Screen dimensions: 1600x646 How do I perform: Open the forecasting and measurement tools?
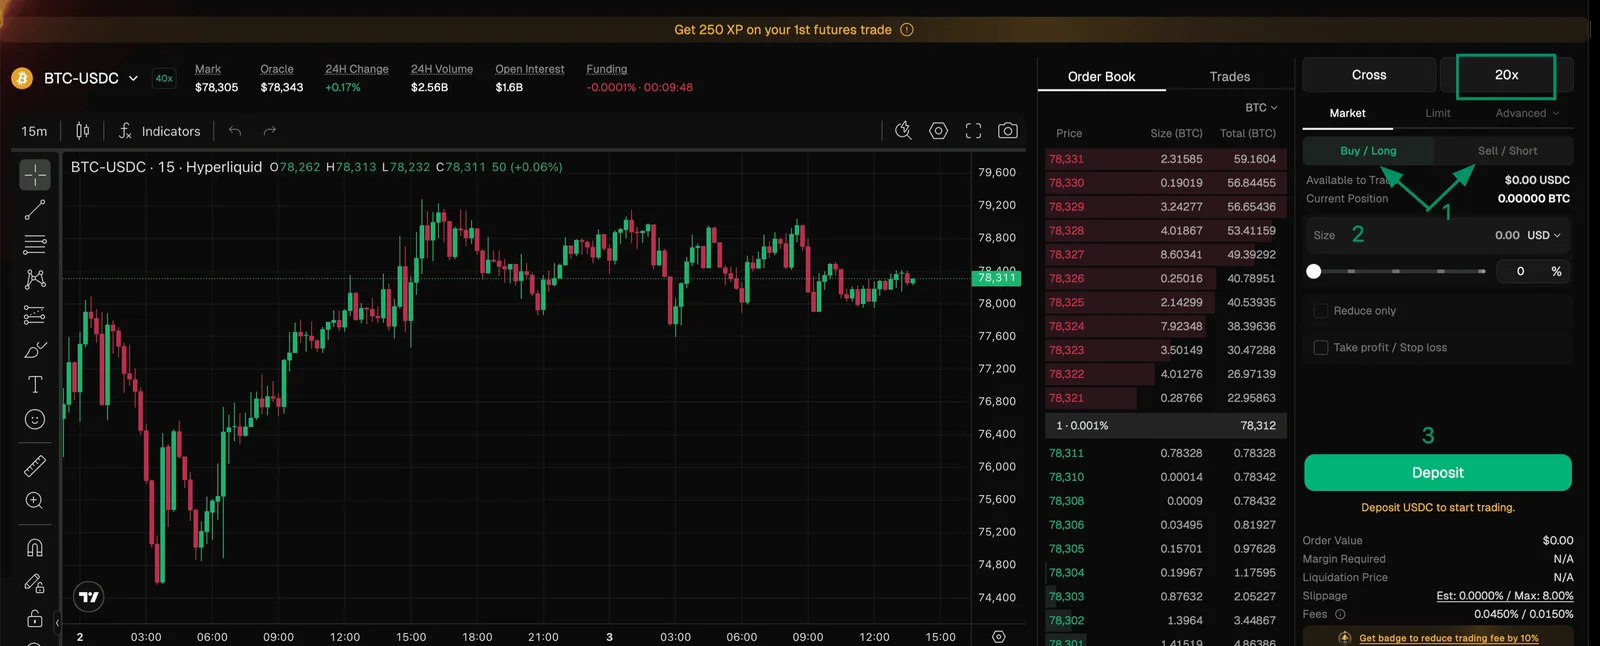[x=35, y=315]
